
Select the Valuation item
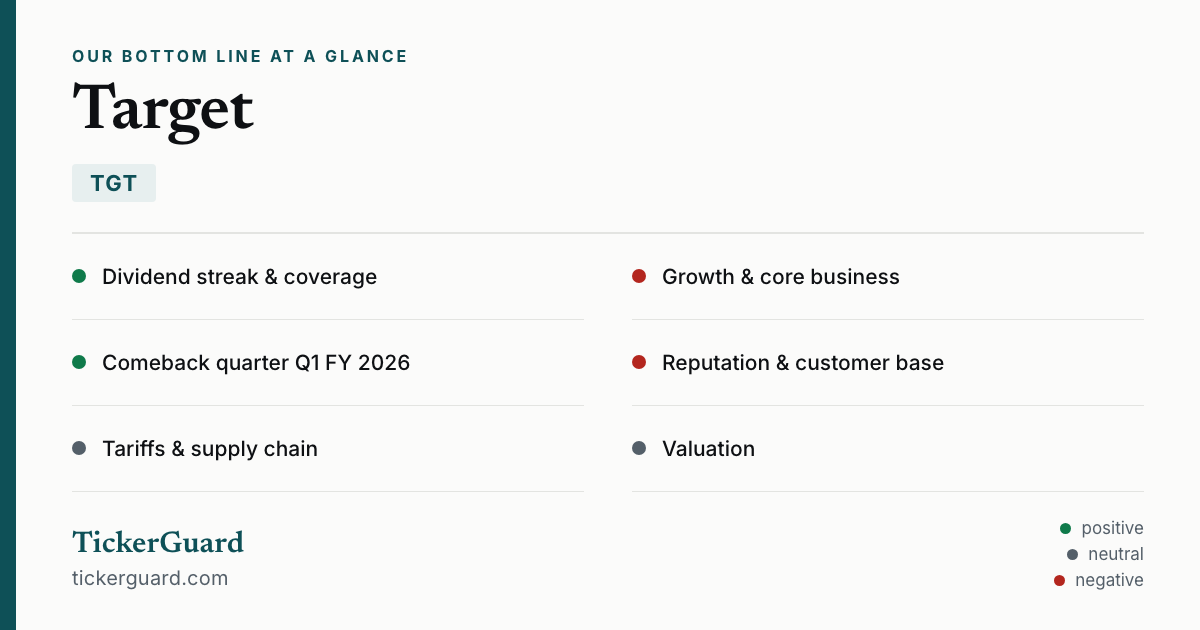[888, 449]
